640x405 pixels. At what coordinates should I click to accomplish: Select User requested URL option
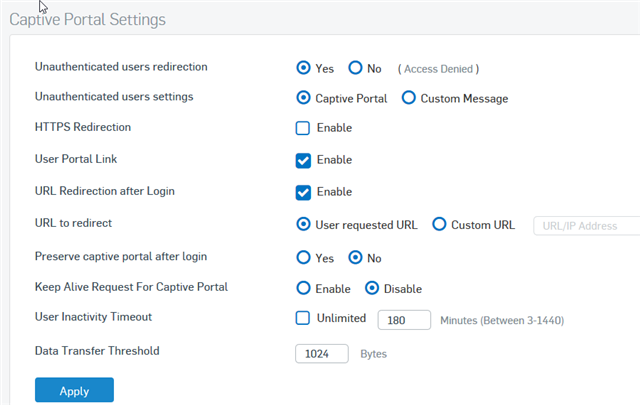pyautogui.click(x=304, y=224)
